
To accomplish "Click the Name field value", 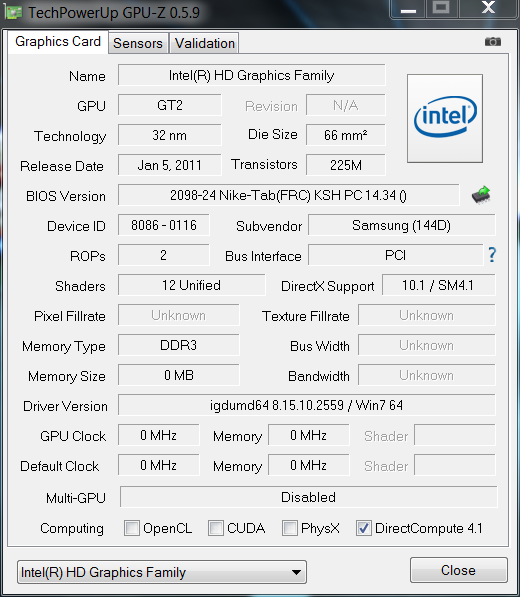I will click(x=252, y=75).
